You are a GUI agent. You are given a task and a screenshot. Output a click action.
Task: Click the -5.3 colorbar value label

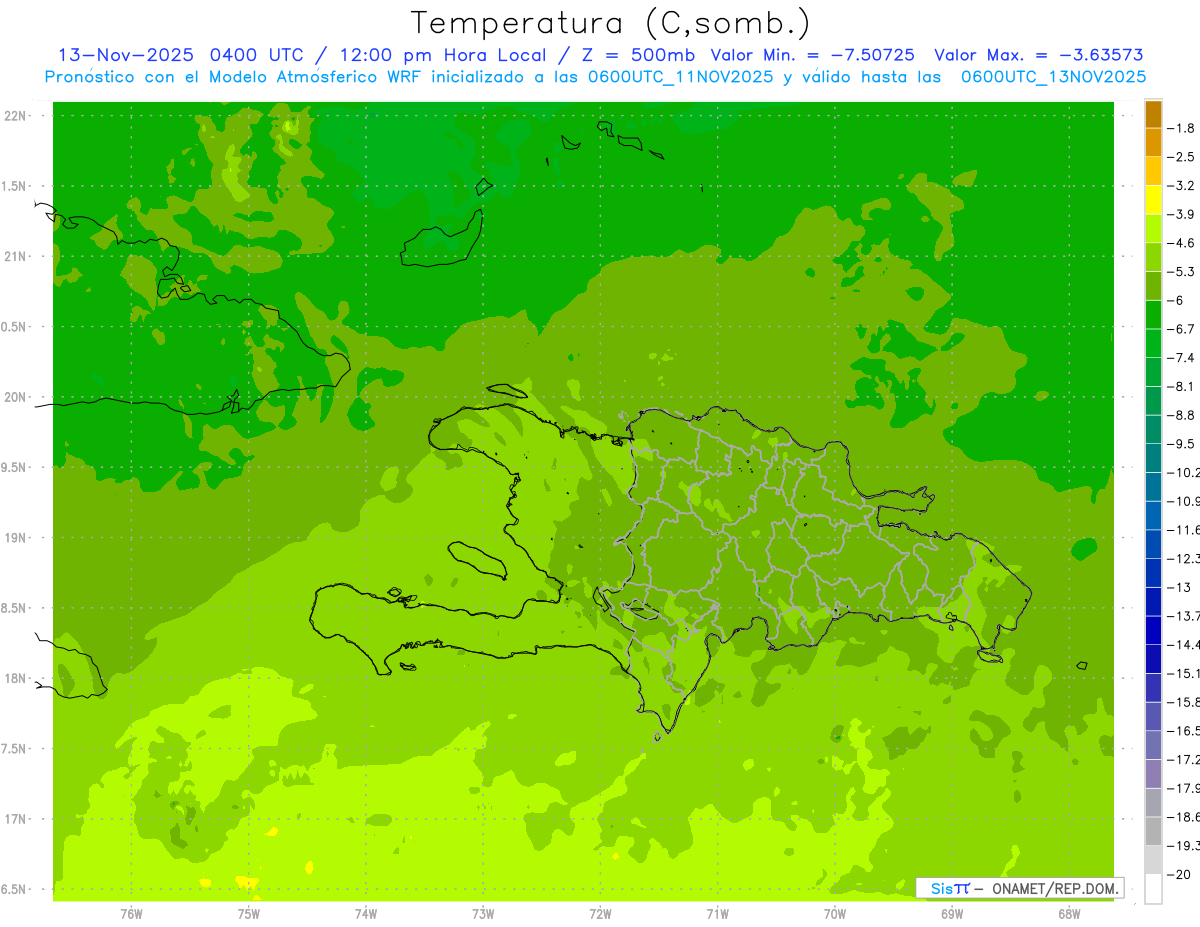click(1180, 272)
